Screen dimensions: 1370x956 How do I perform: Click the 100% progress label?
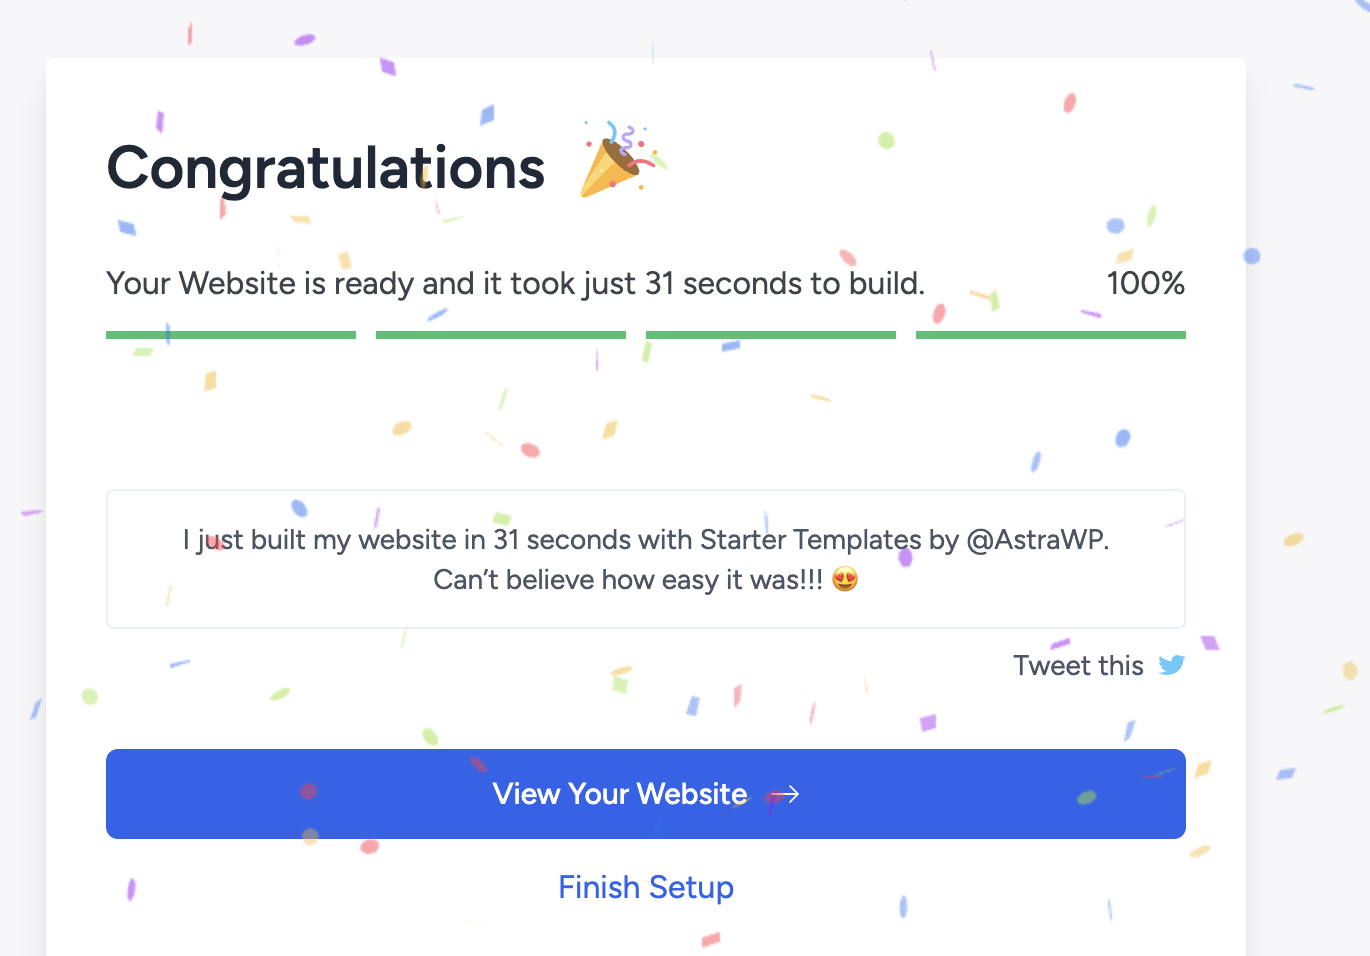tap(1145, 284)
